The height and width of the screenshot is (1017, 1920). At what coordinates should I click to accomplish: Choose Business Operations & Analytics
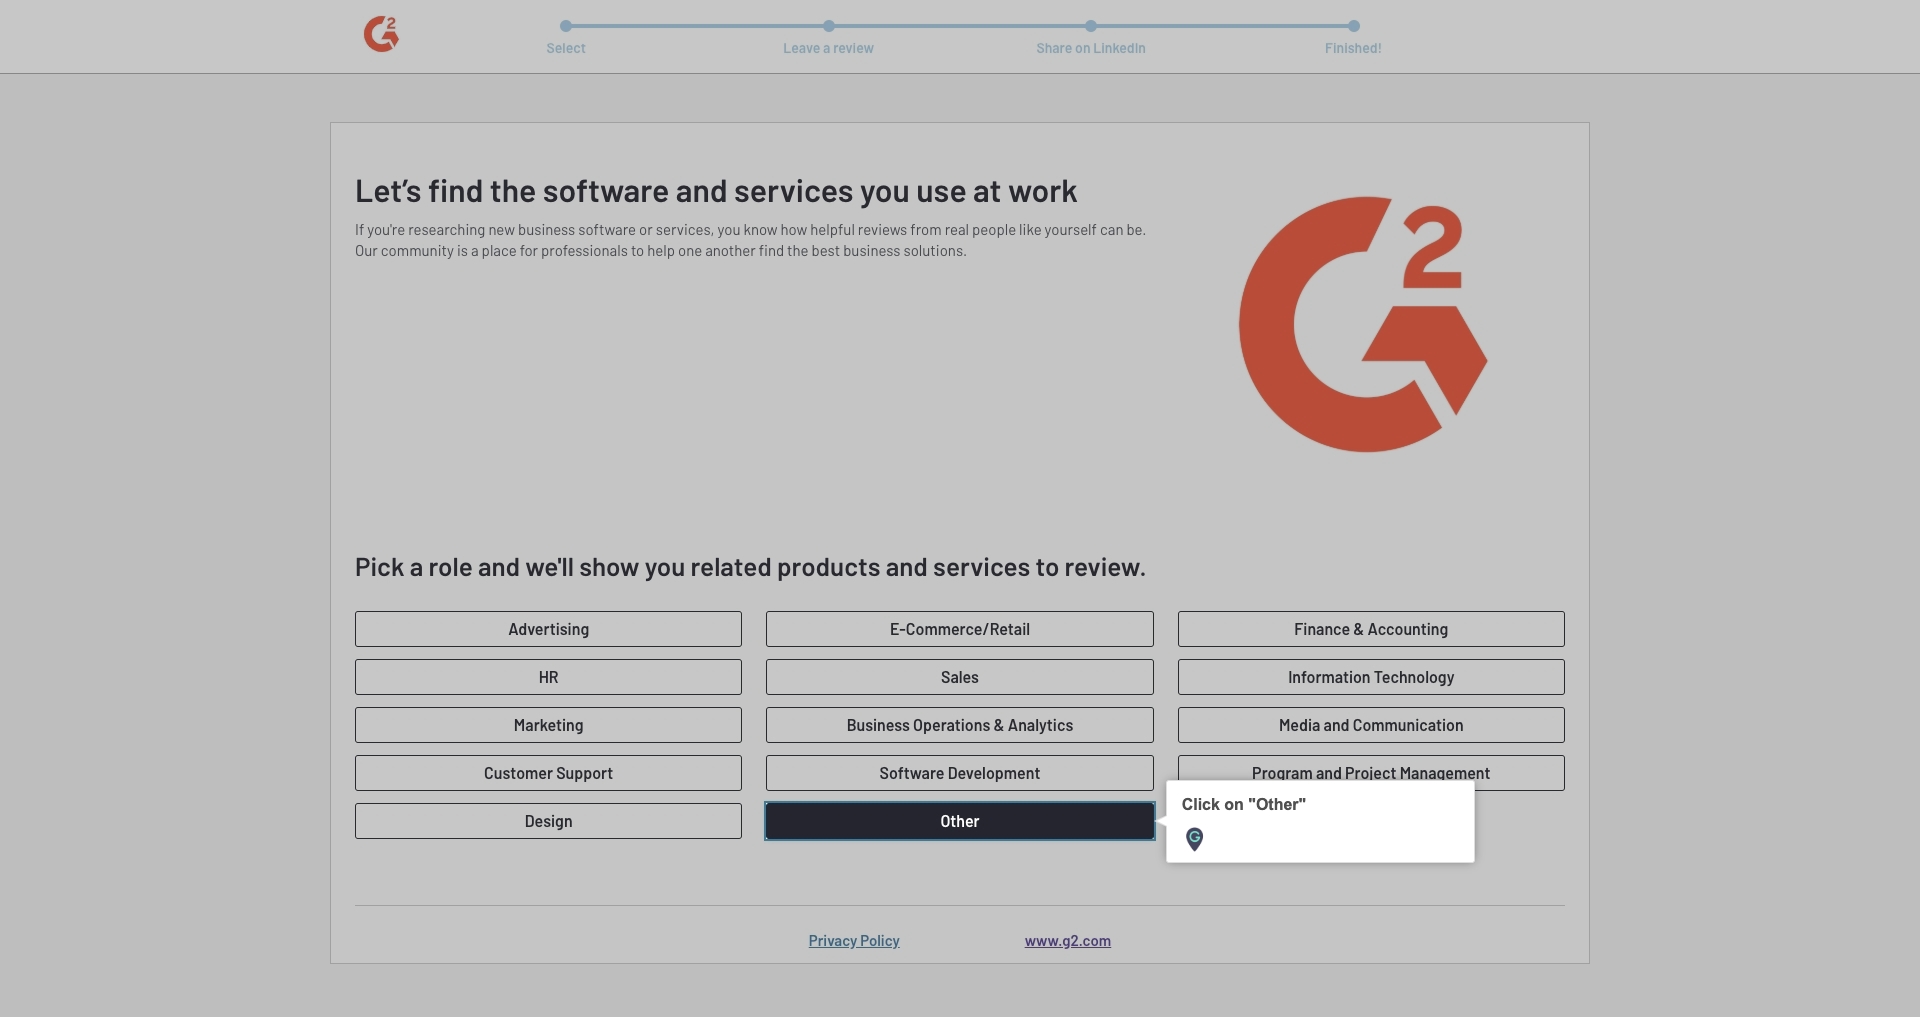(960, 725)
